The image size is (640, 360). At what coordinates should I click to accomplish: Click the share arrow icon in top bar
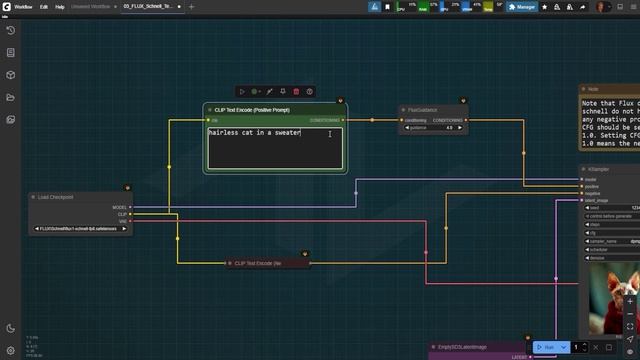coord(582,7)
